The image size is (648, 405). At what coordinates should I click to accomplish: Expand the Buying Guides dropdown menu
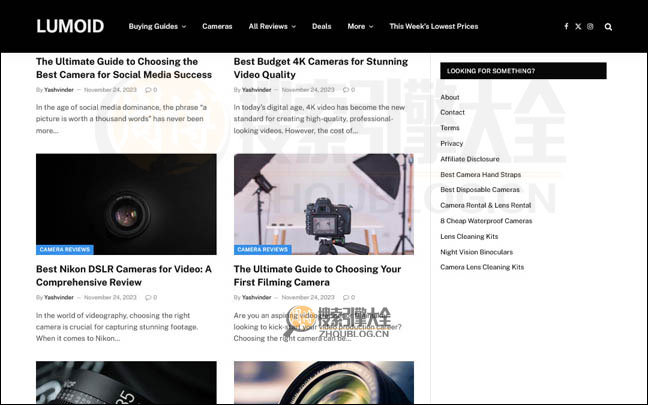pyautogui.click(x=157, y=26)
